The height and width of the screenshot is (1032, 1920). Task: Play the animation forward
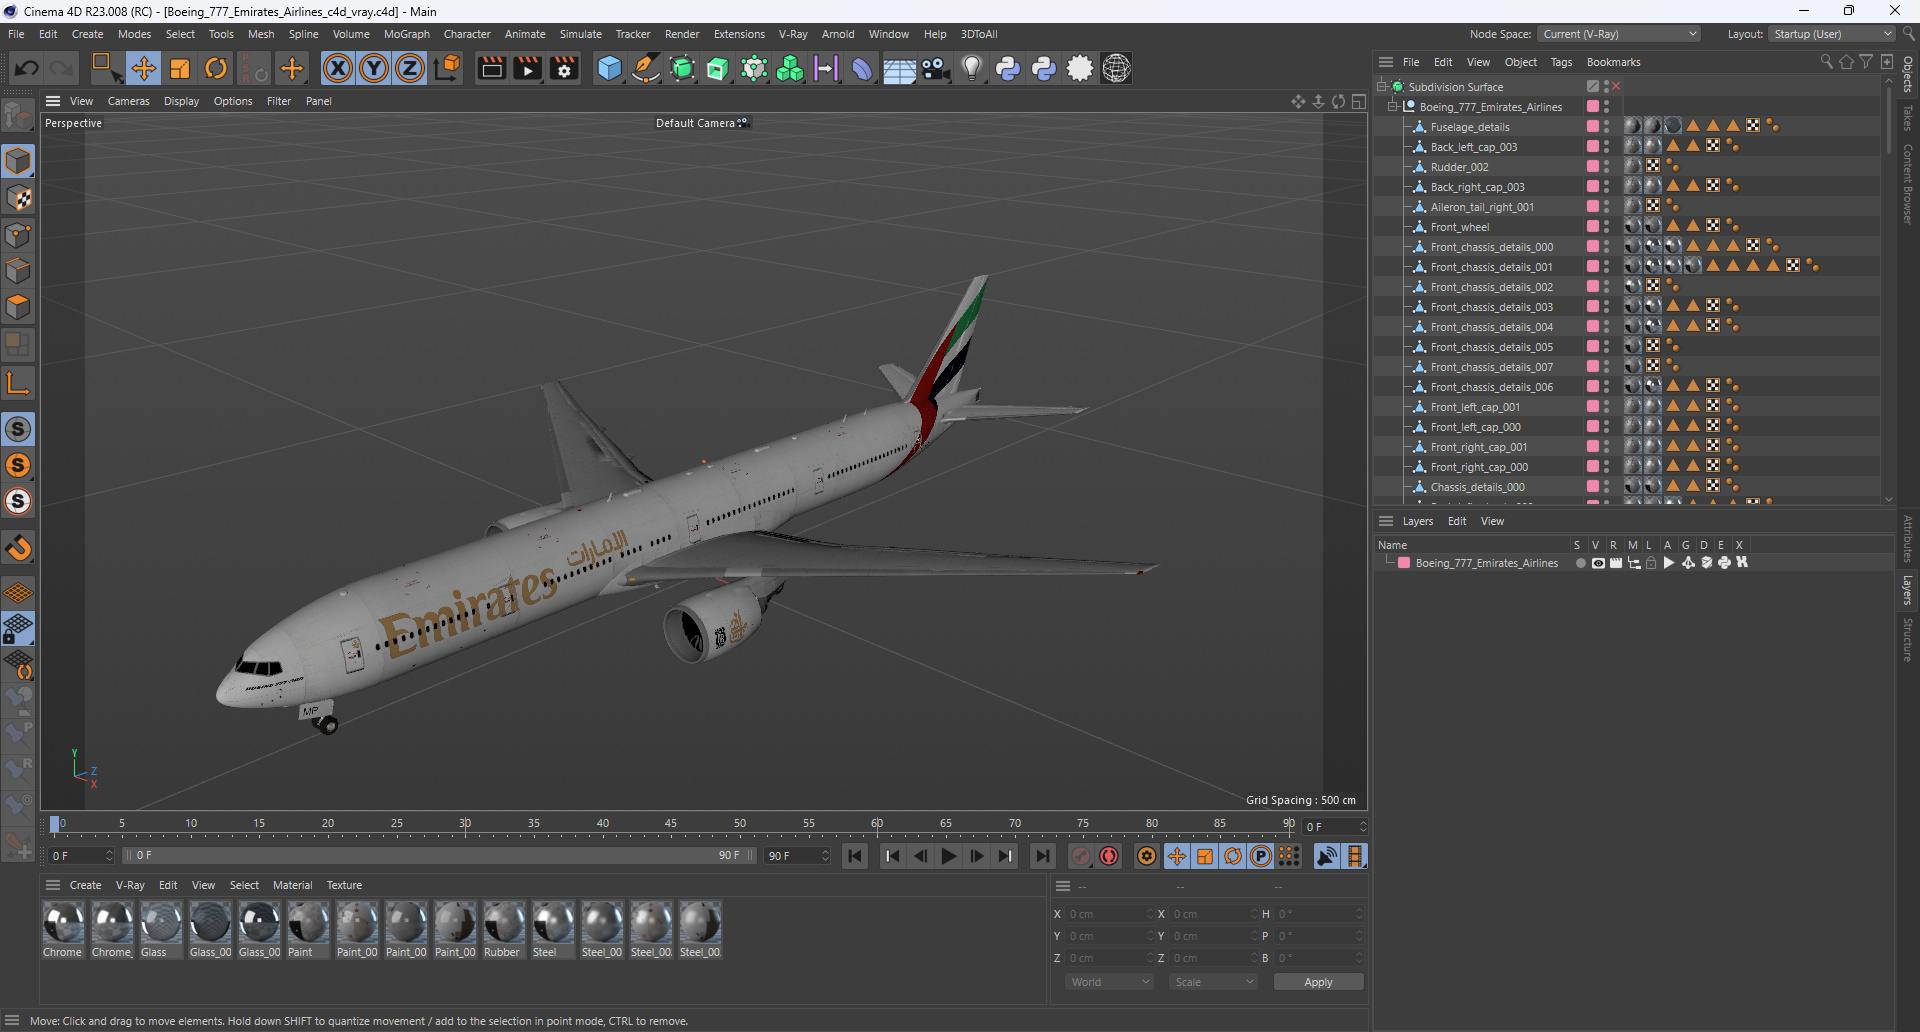point(949,856)
